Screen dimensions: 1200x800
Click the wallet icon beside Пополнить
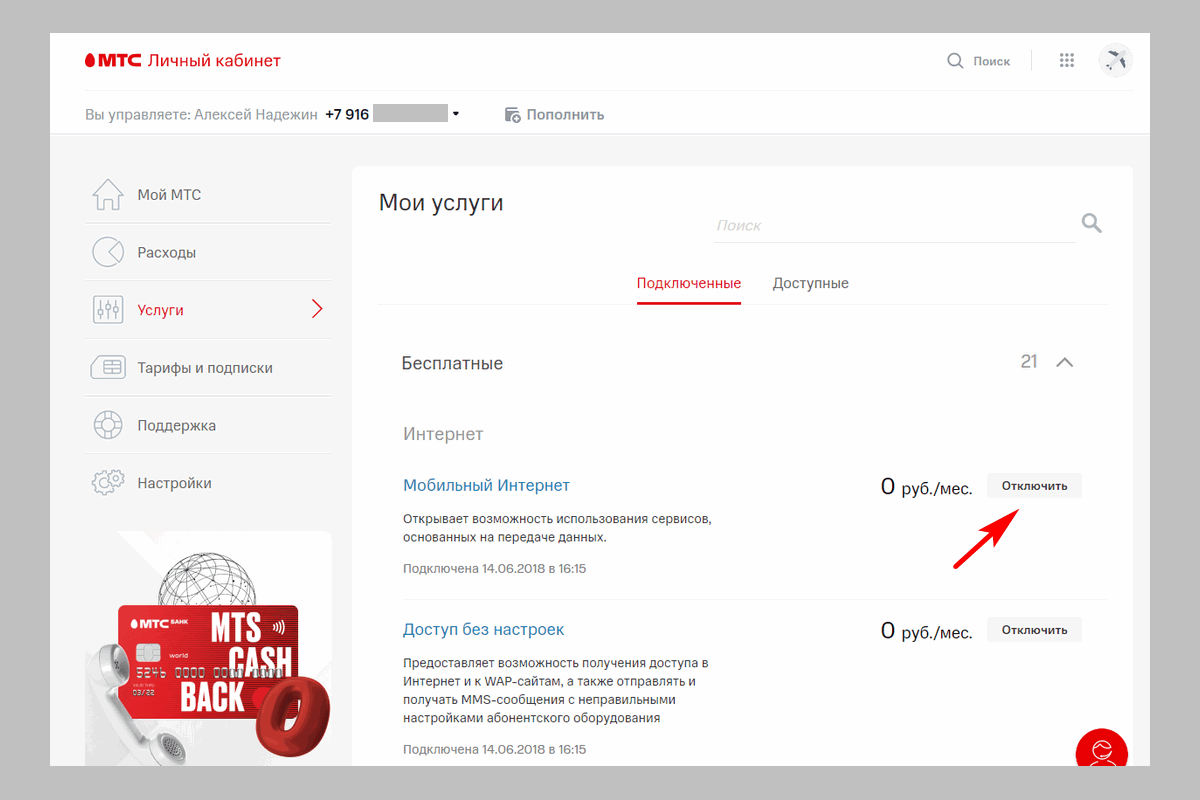(512, 115)
